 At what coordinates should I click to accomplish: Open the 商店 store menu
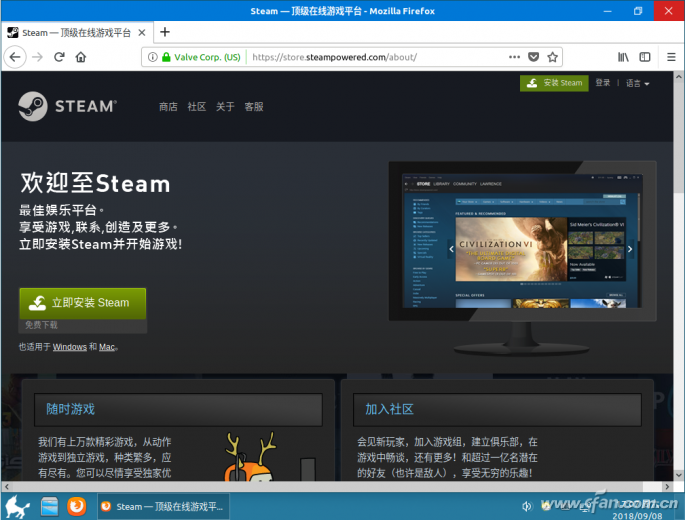(x=168, y=107)
